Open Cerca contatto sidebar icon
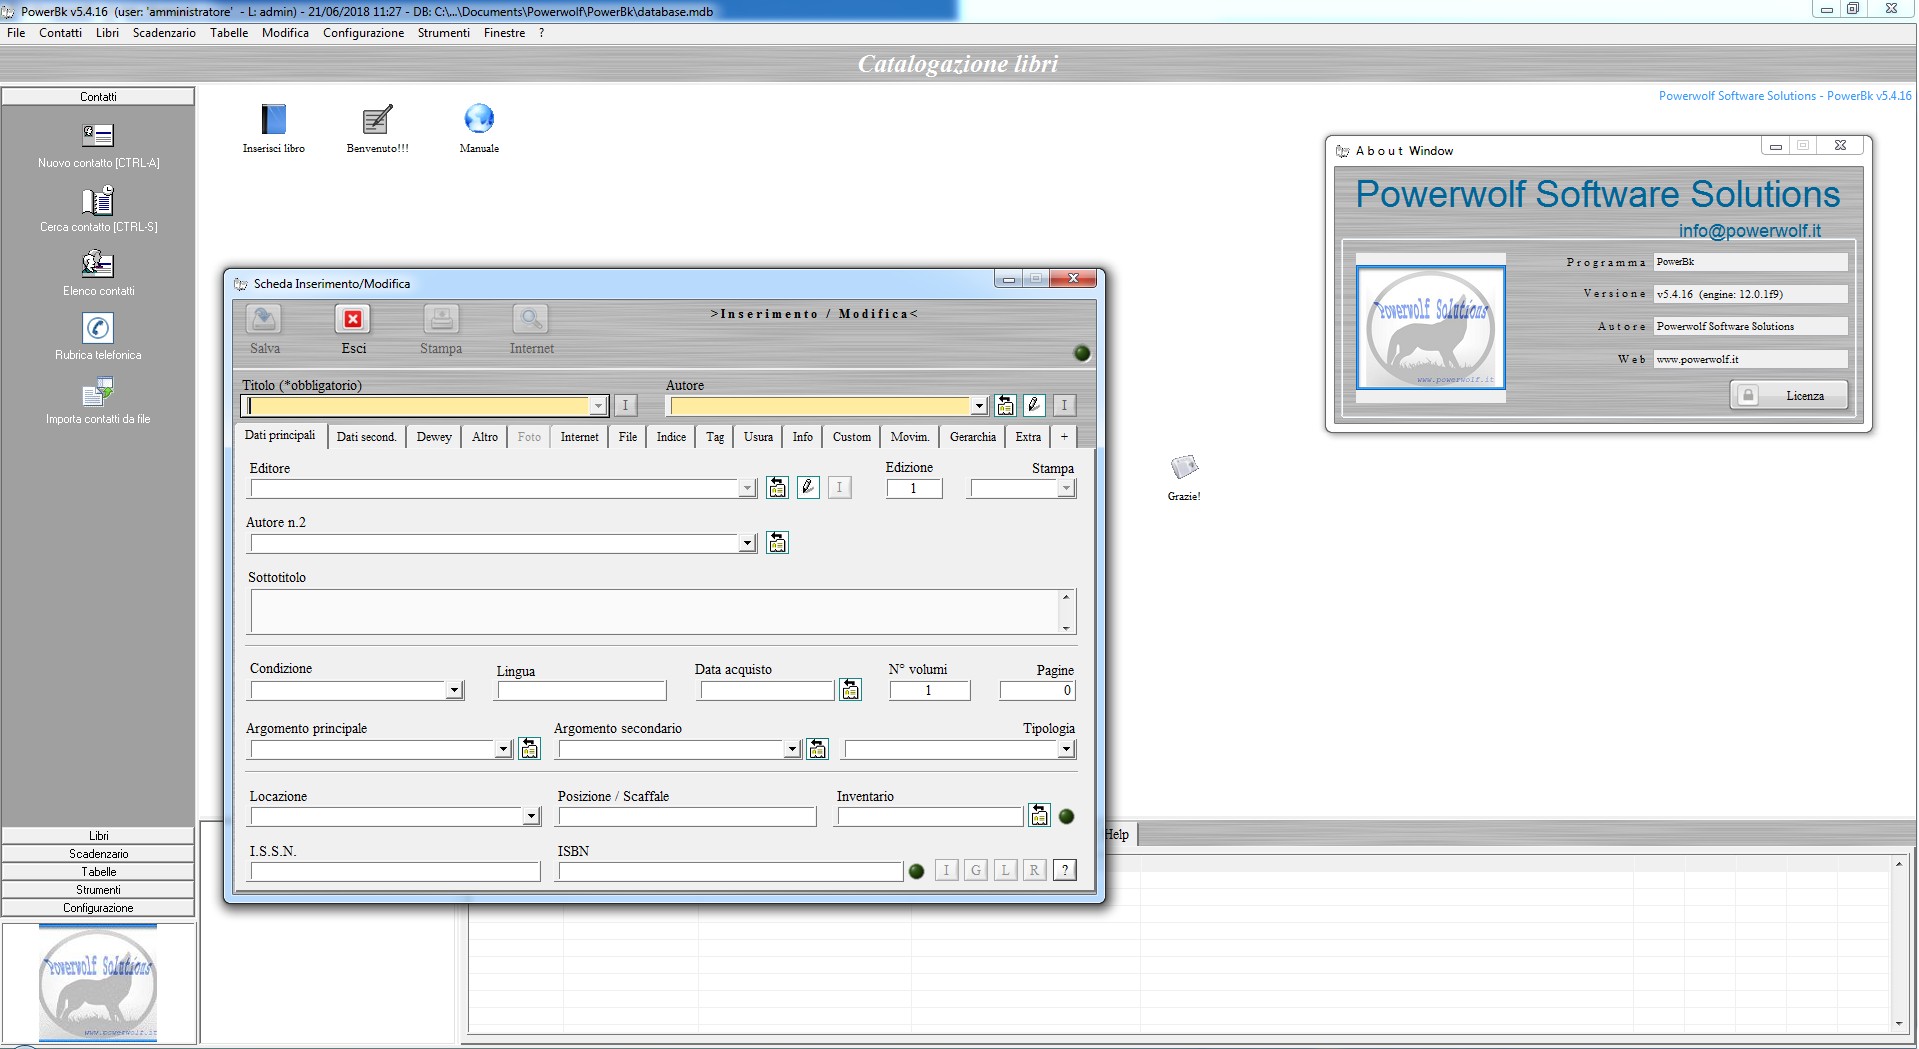The width and height of the screenshot is (1919, 1049). pos(98,200)
